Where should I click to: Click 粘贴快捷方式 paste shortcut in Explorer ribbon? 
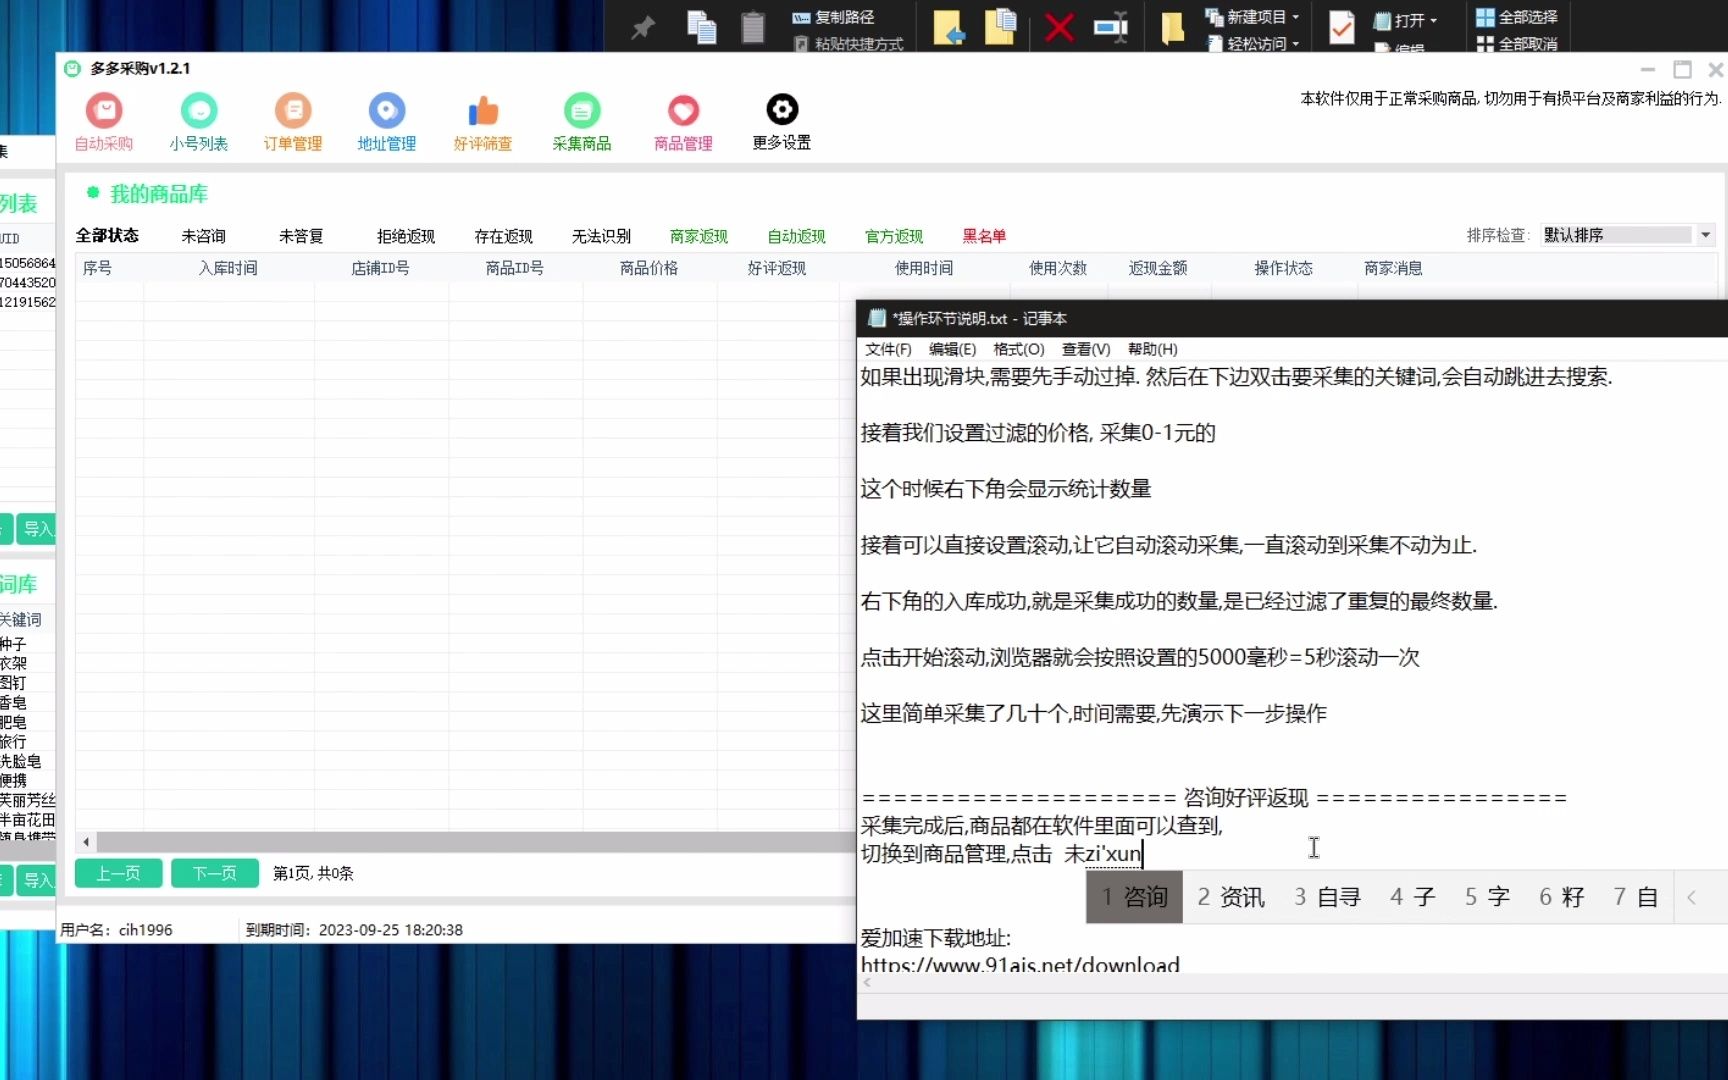point(849,44)
